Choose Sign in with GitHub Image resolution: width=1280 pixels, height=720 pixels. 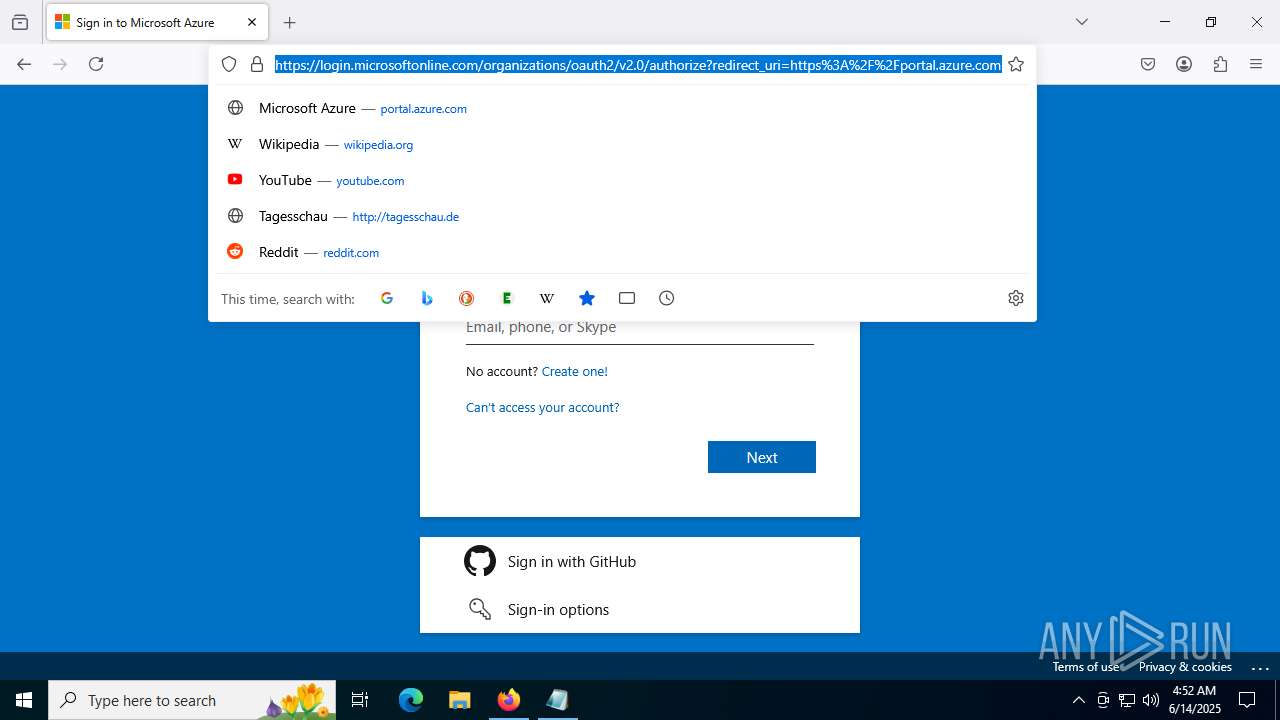(x=640, y=562)
